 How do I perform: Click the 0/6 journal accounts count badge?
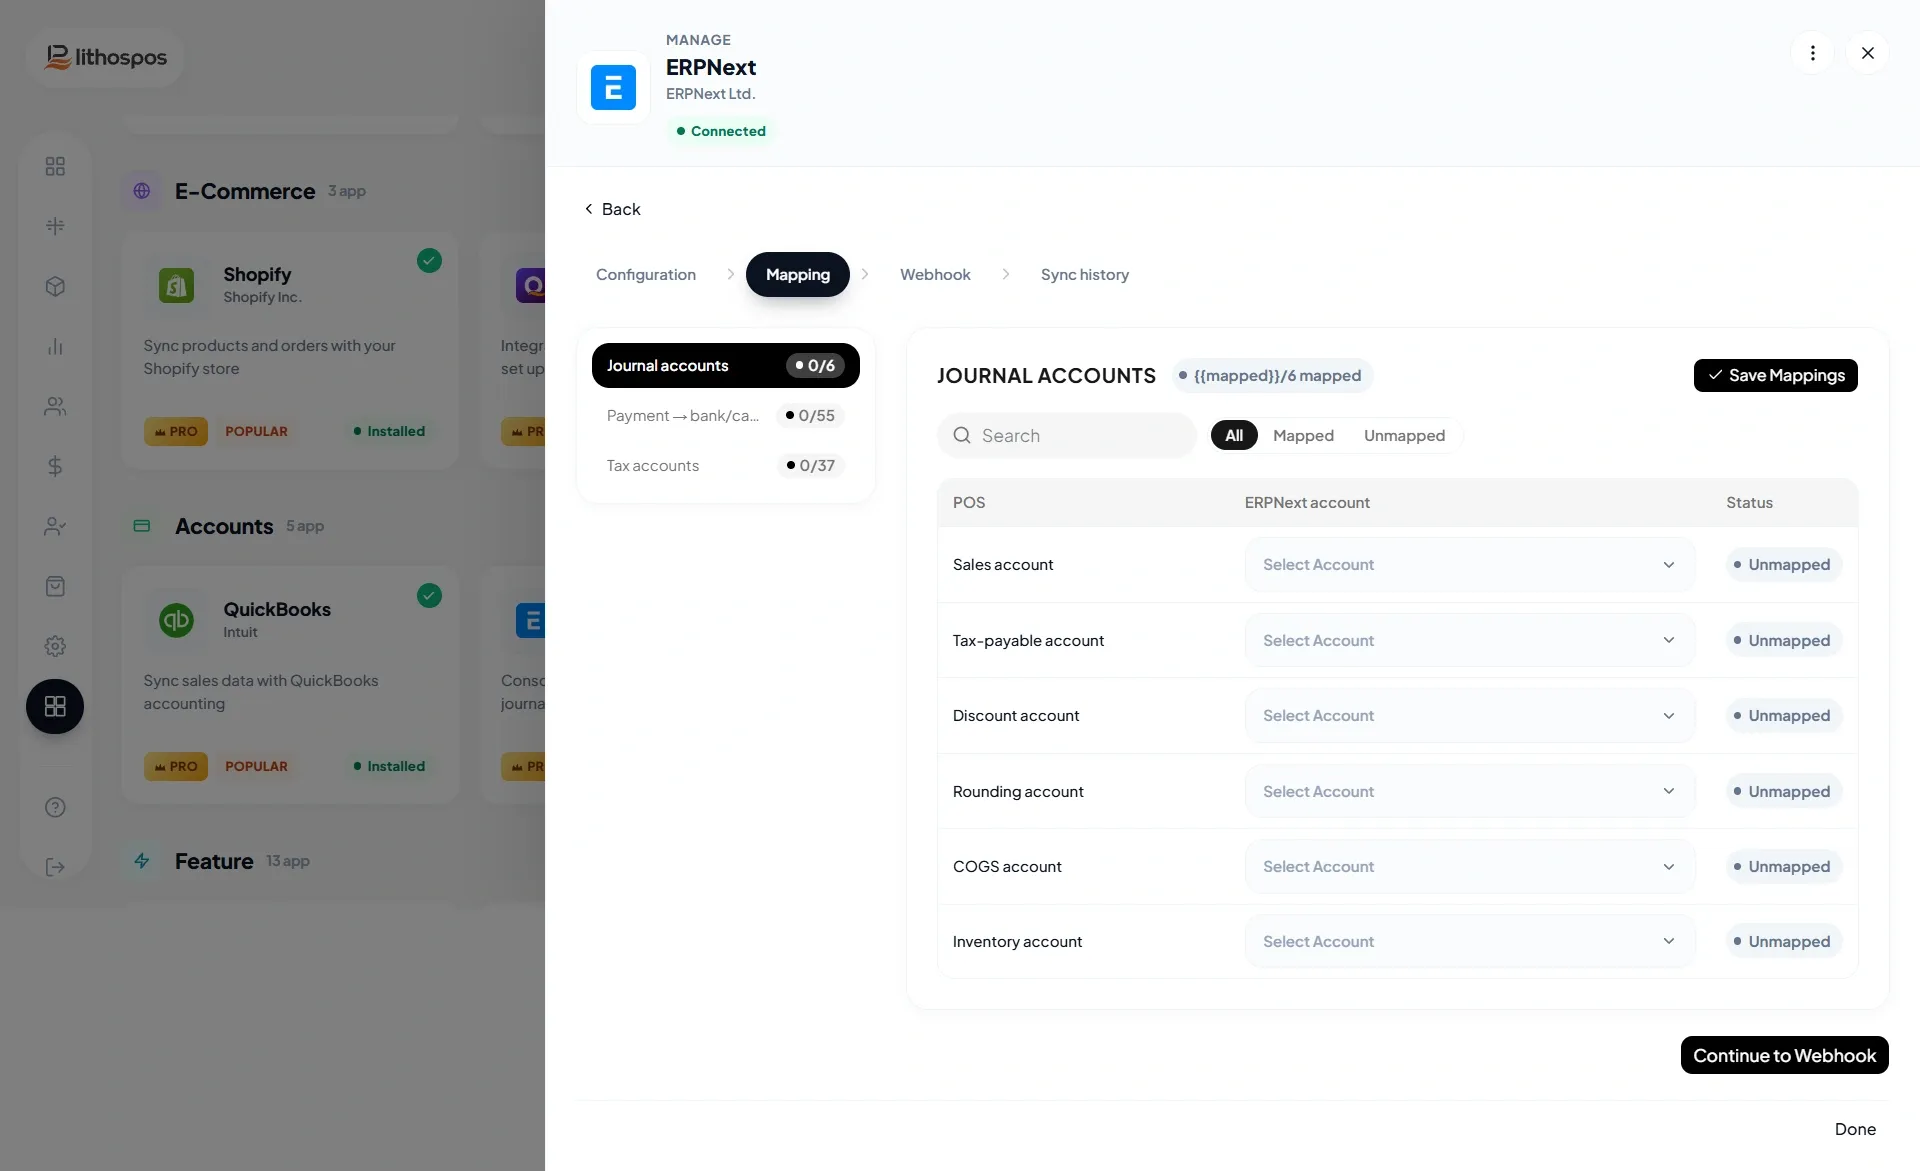tap(815, 366)
